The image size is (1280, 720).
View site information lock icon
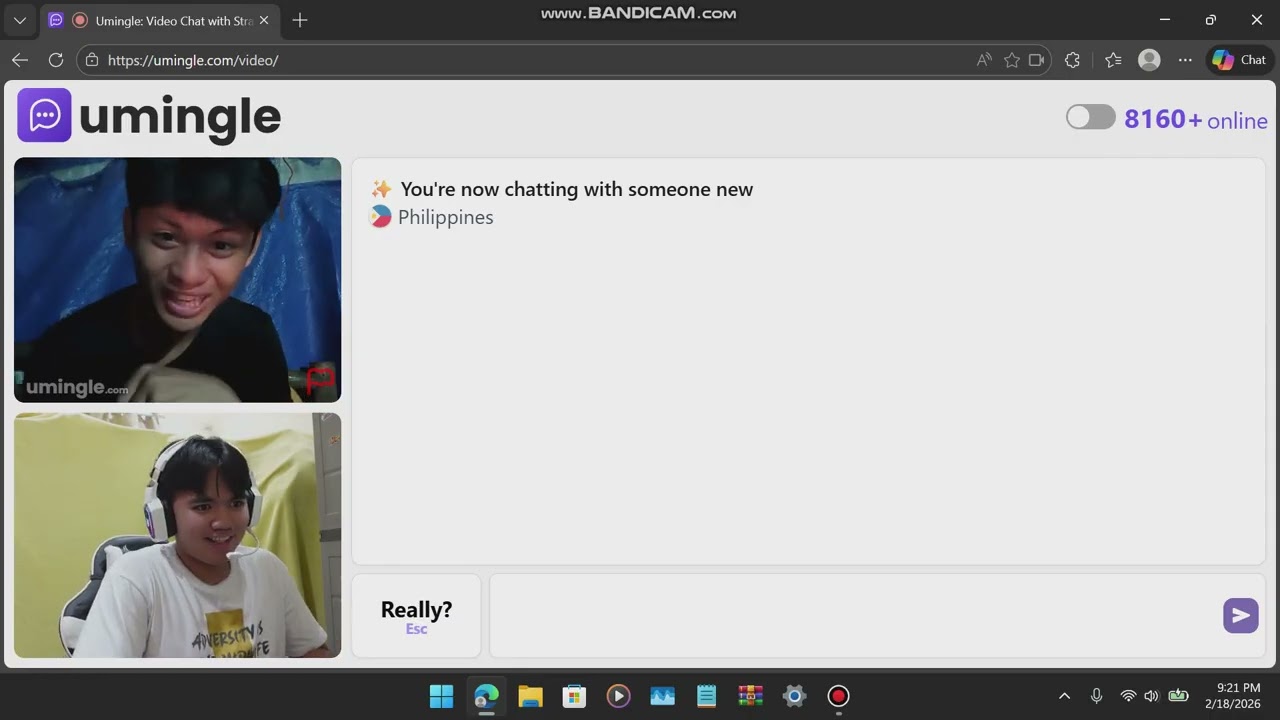click(92, 60)
